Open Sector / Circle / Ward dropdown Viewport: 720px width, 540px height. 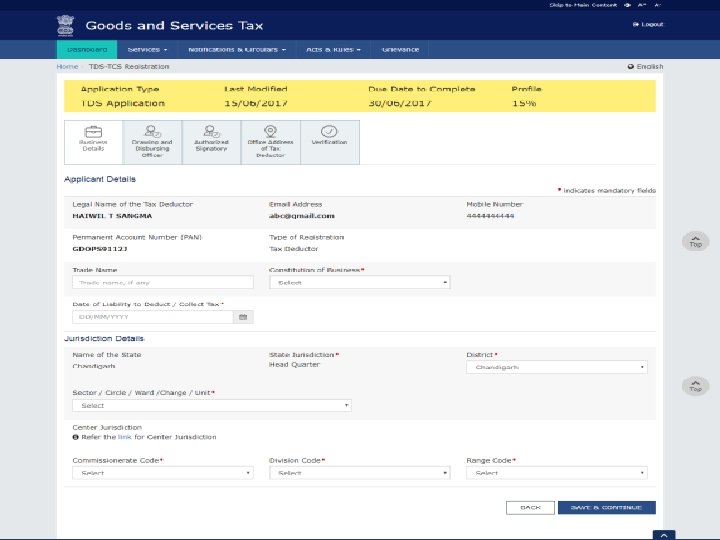(x=212, y=405)
